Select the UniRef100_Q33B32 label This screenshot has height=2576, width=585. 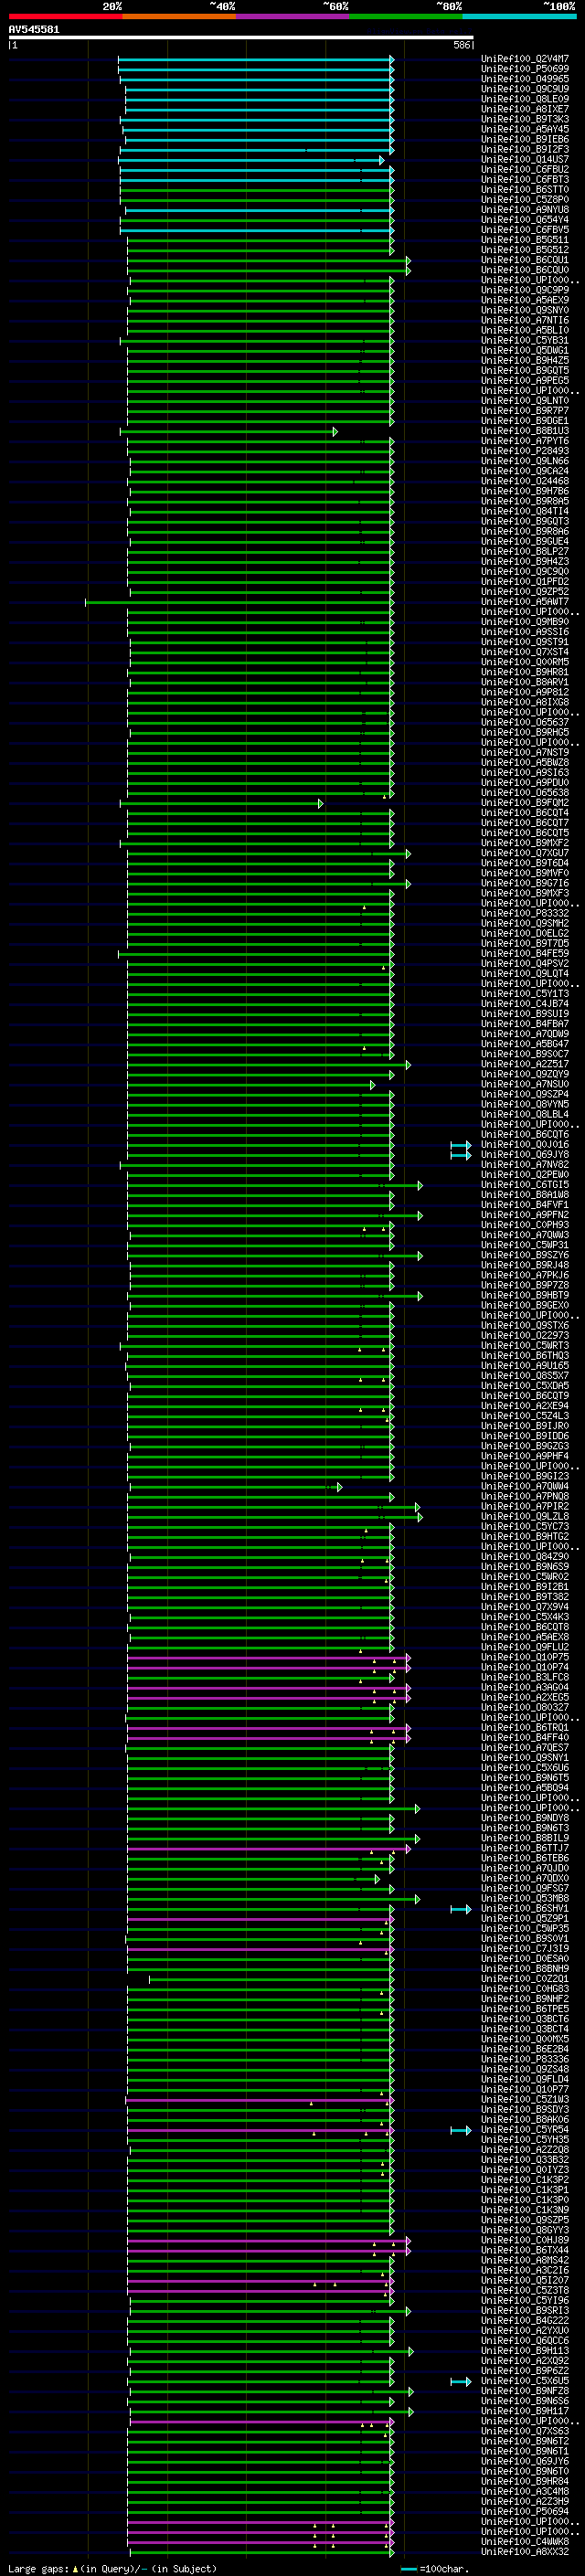[x=525, y=2160]
